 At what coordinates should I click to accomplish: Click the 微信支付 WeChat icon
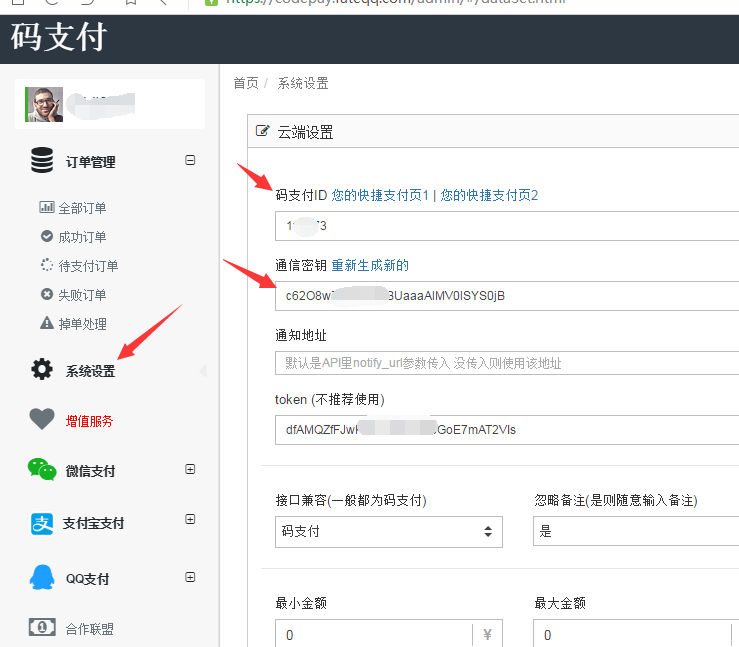pos(42,469)
